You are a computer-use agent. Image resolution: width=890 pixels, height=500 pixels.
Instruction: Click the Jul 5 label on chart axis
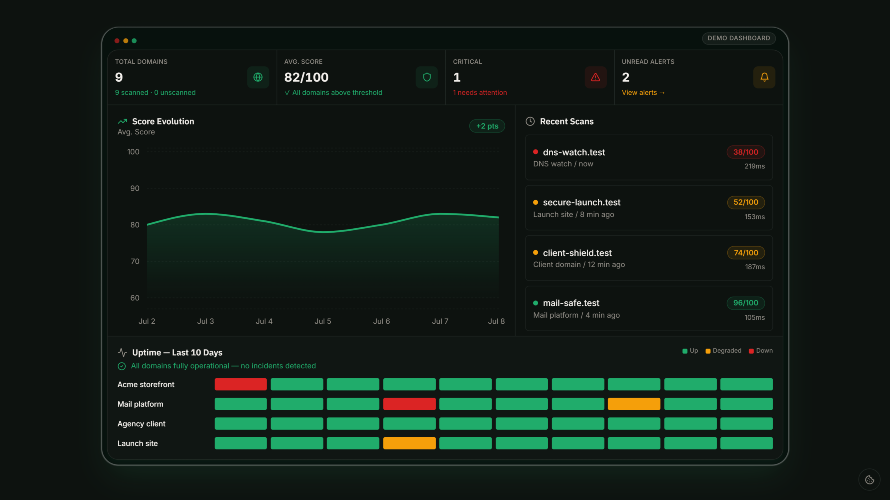(322, 321)
